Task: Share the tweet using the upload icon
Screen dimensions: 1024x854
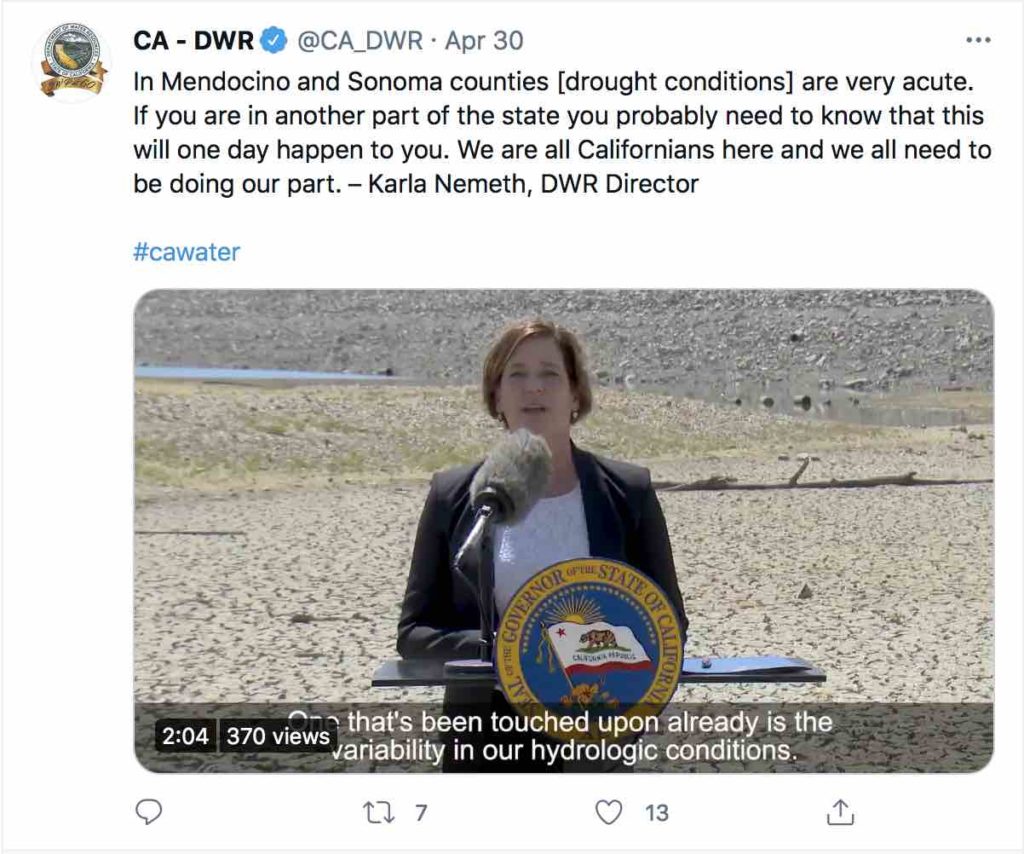Action: pyautogui.click(x=840, y=812)
